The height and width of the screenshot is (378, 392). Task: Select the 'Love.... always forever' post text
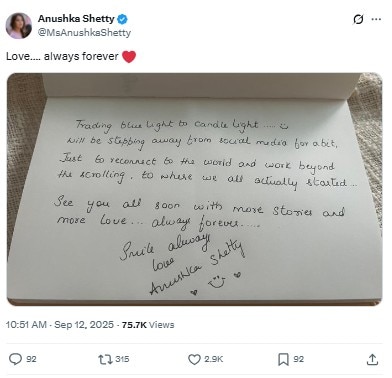pos(62,56)
